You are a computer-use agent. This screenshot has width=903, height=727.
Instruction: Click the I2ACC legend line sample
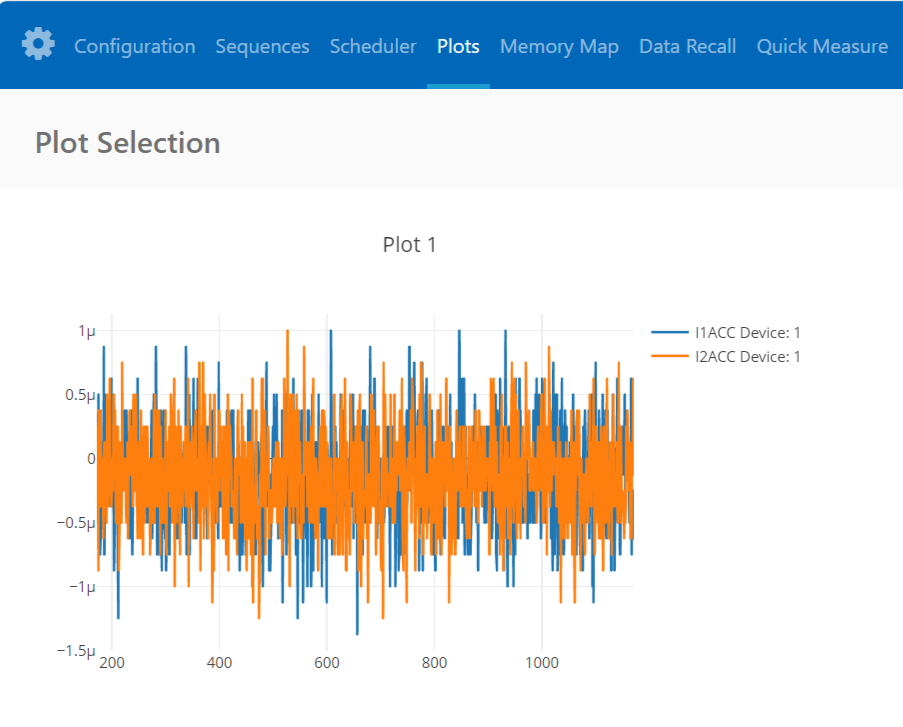coord(668,356)
